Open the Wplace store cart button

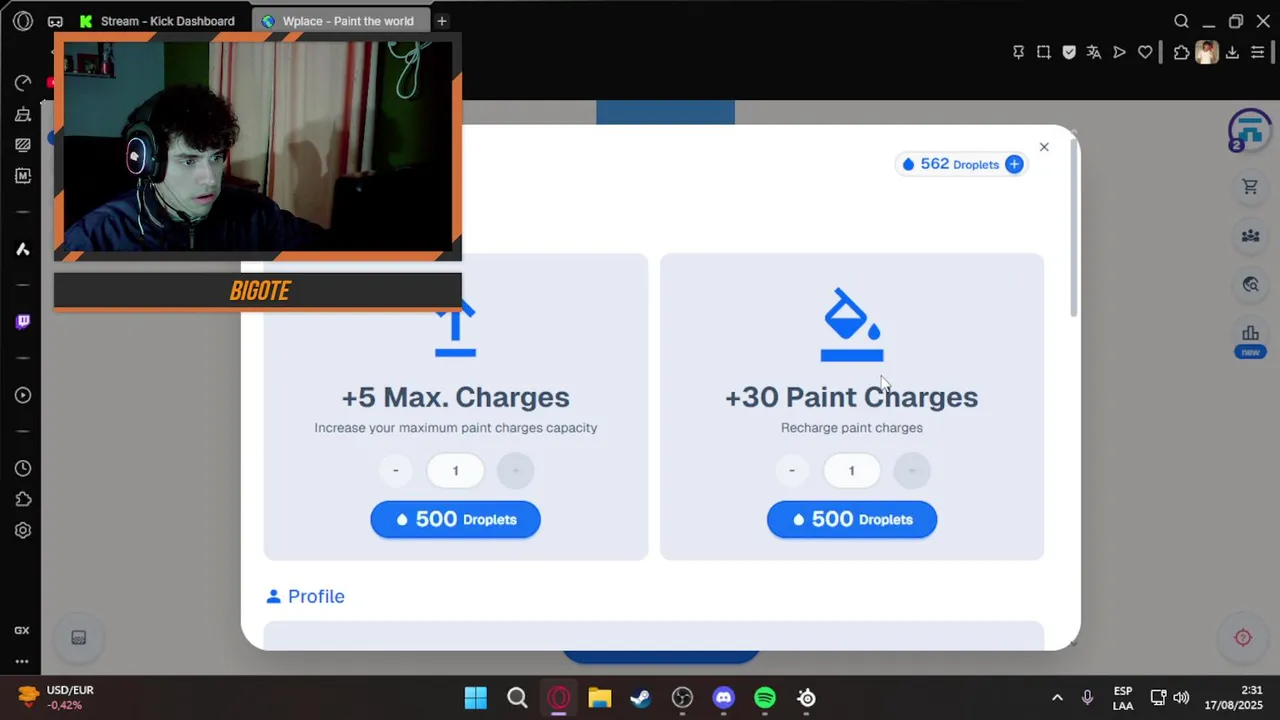1250,187
